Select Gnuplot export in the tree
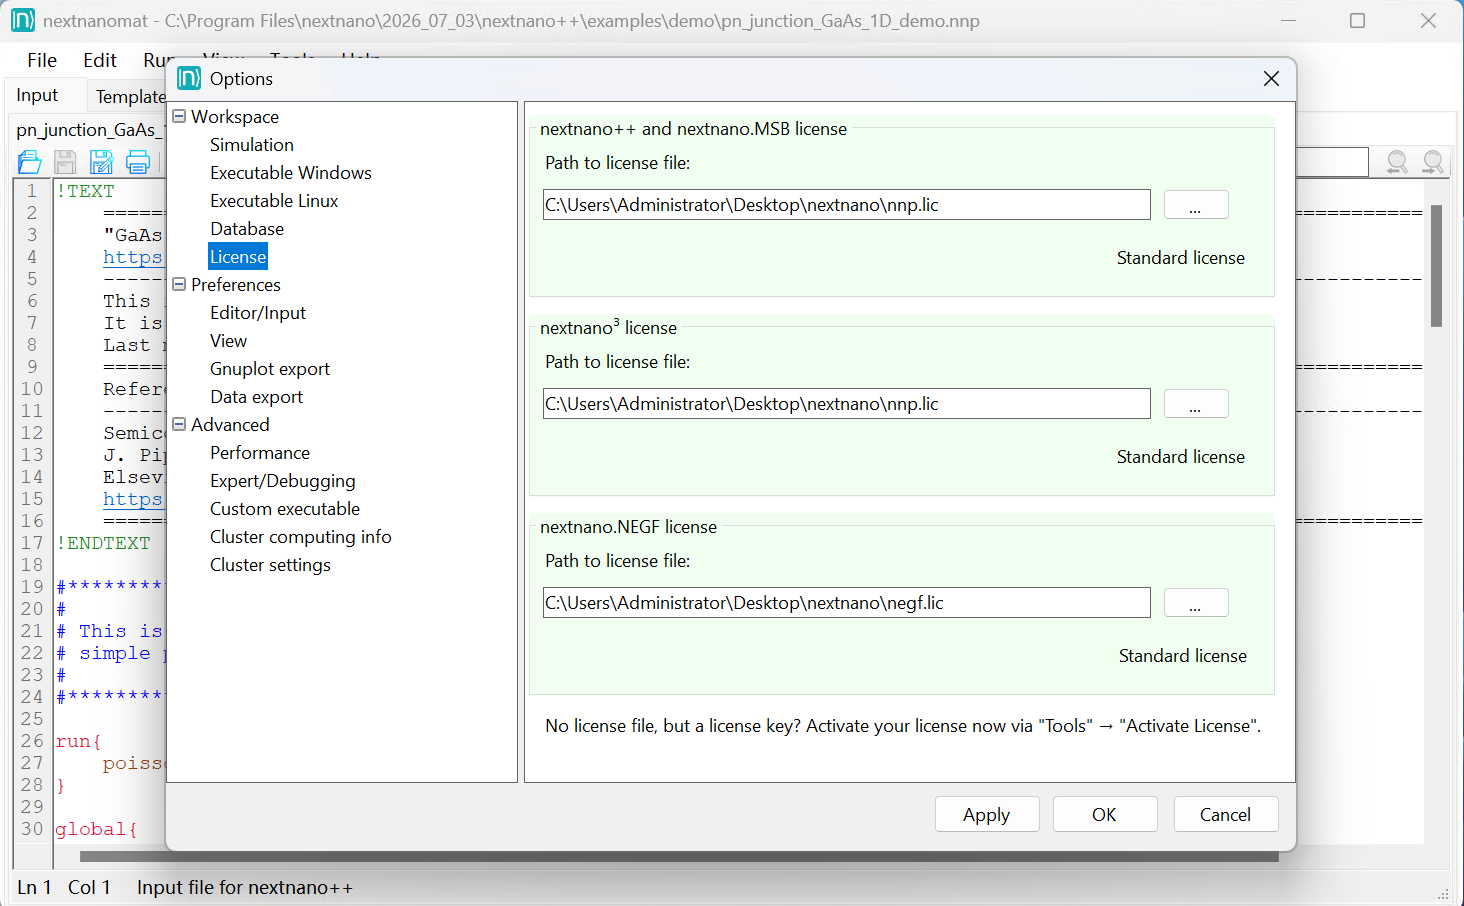 click(270, 369)
